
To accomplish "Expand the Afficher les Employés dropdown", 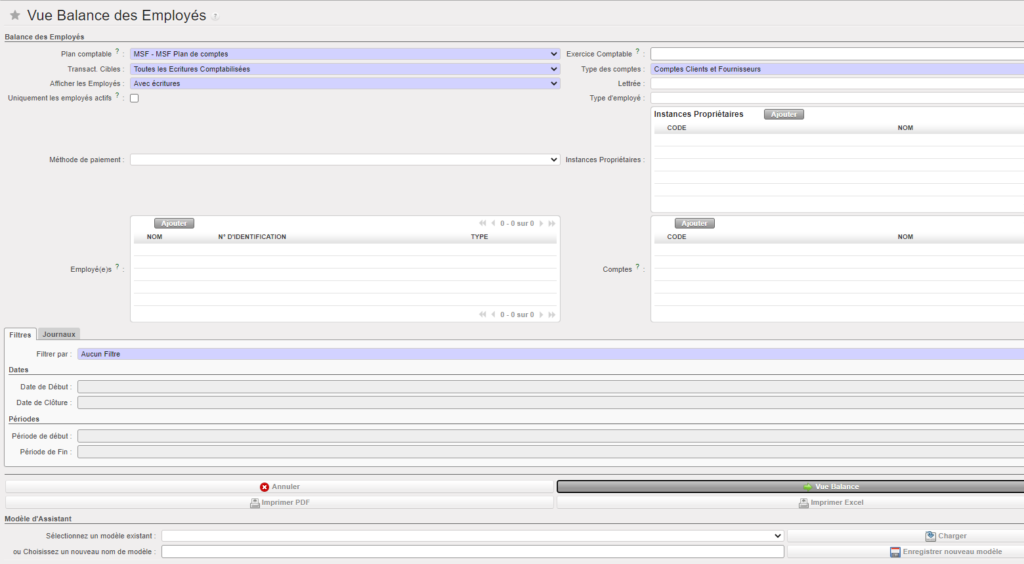I will coord(344,84).
